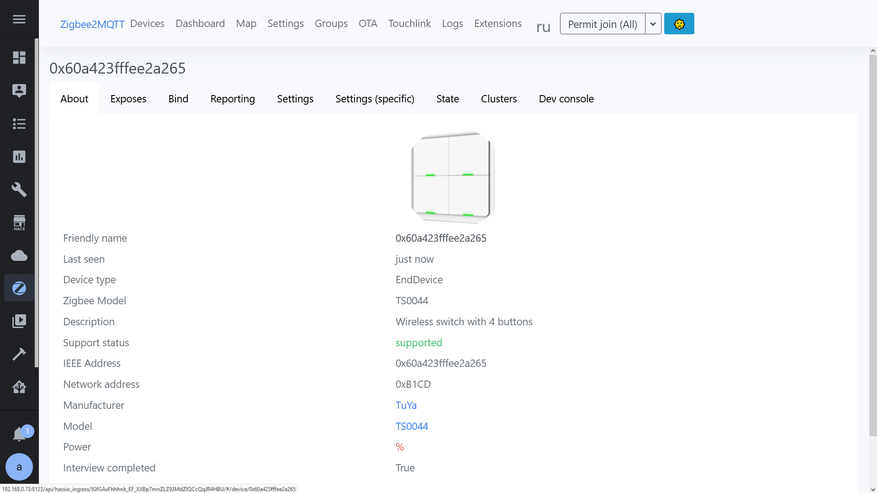The image size is (877, 493).
Task: Open the Zigbee2MQTT sidebar icon
Action: (x=19, y=288)
